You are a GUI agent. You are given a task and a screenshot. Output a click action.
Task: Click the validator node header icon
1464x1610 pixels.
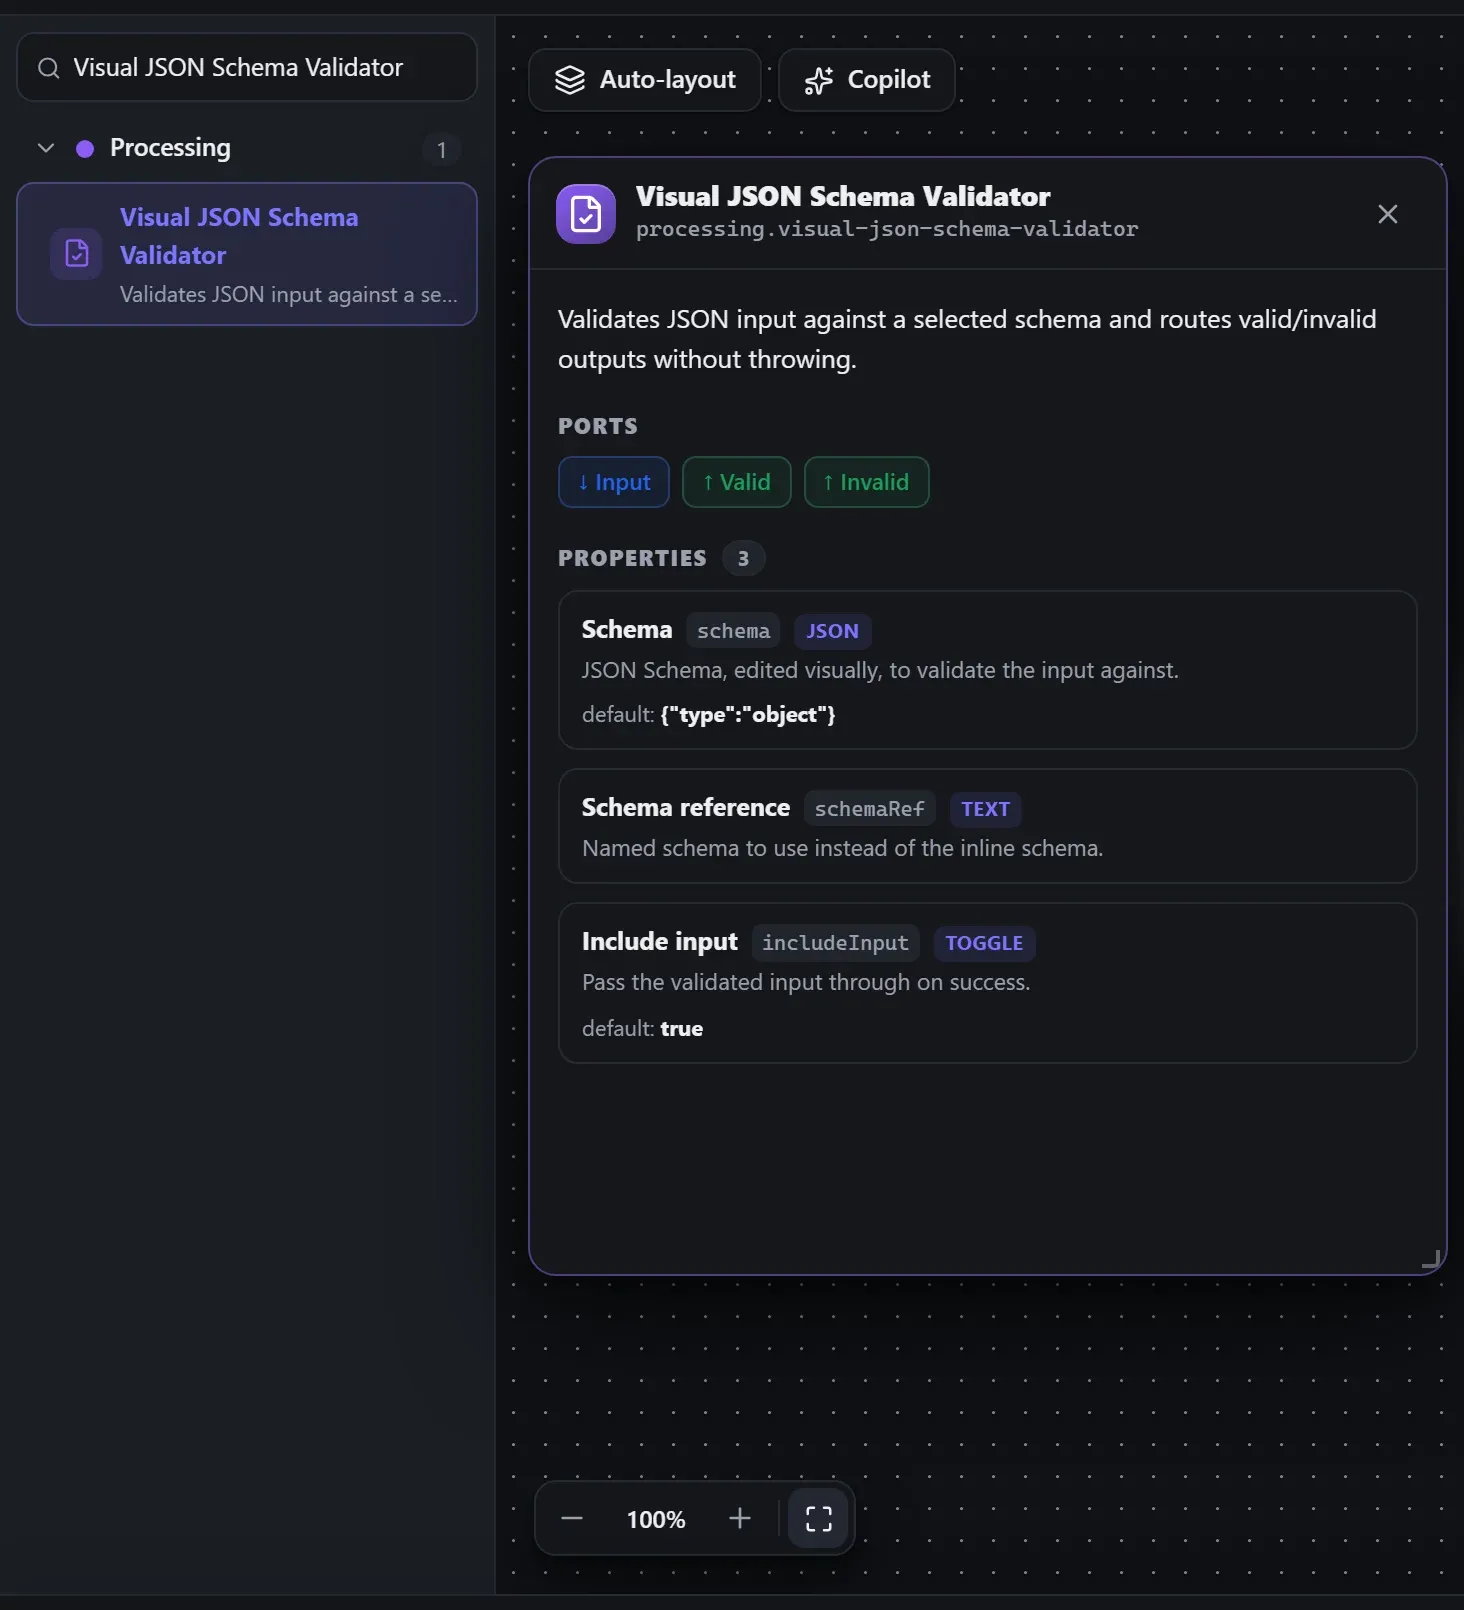[x=586, y=214]
